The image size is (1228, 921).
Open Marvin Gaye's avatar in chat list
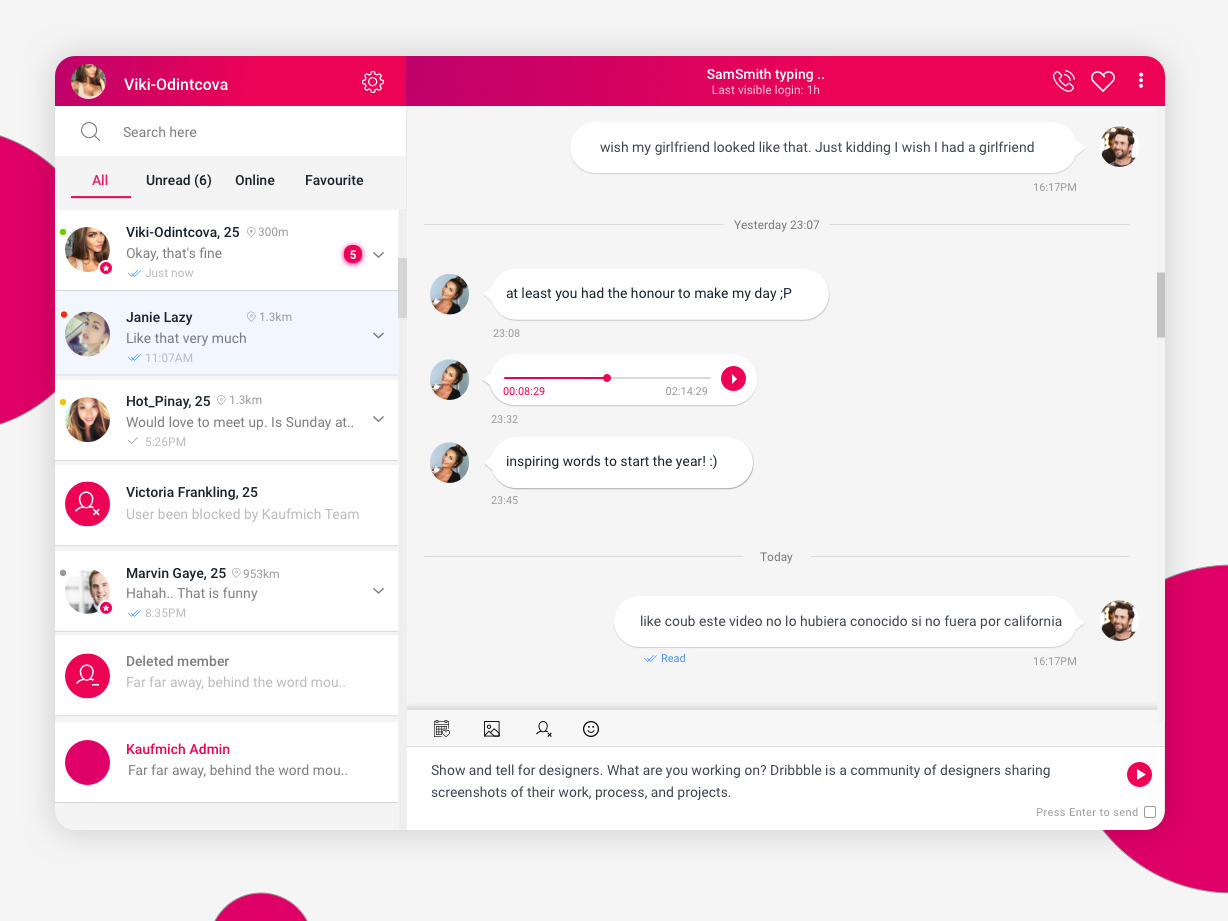click(87, 591)
